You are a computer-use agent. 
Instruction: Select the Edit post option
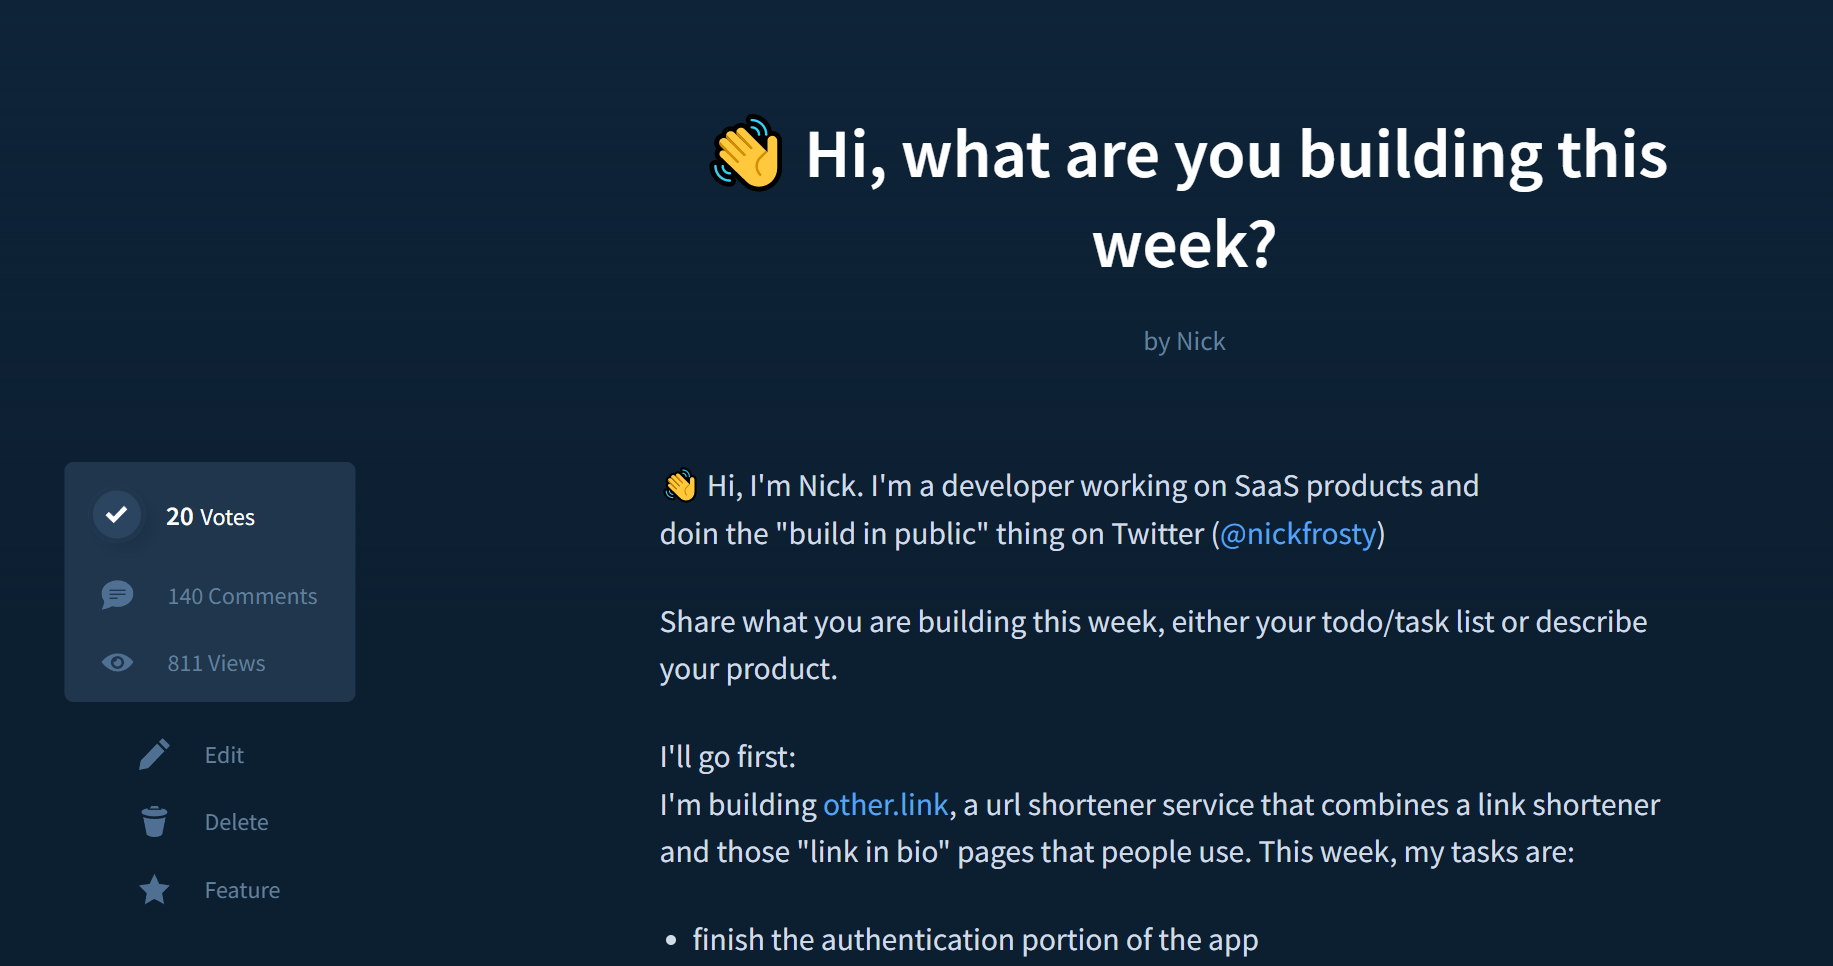224,755
